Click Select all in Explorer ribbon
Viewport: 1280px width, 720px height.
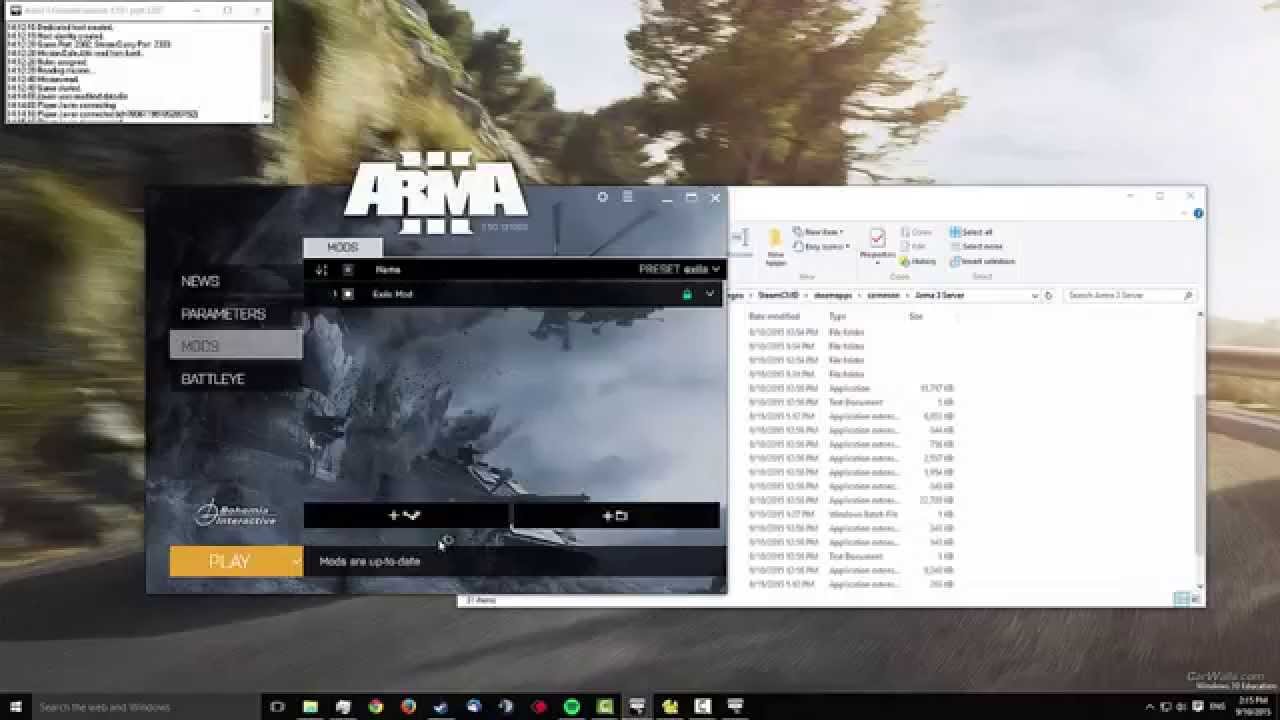click(971, 232)
